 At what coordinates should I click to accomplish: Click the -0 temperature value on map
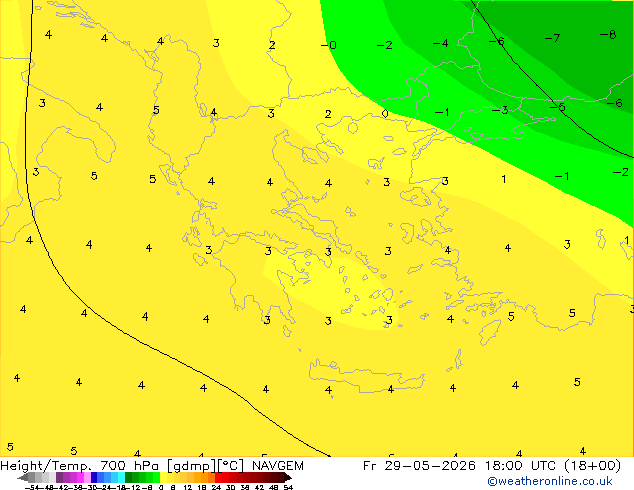pos(328,45)
